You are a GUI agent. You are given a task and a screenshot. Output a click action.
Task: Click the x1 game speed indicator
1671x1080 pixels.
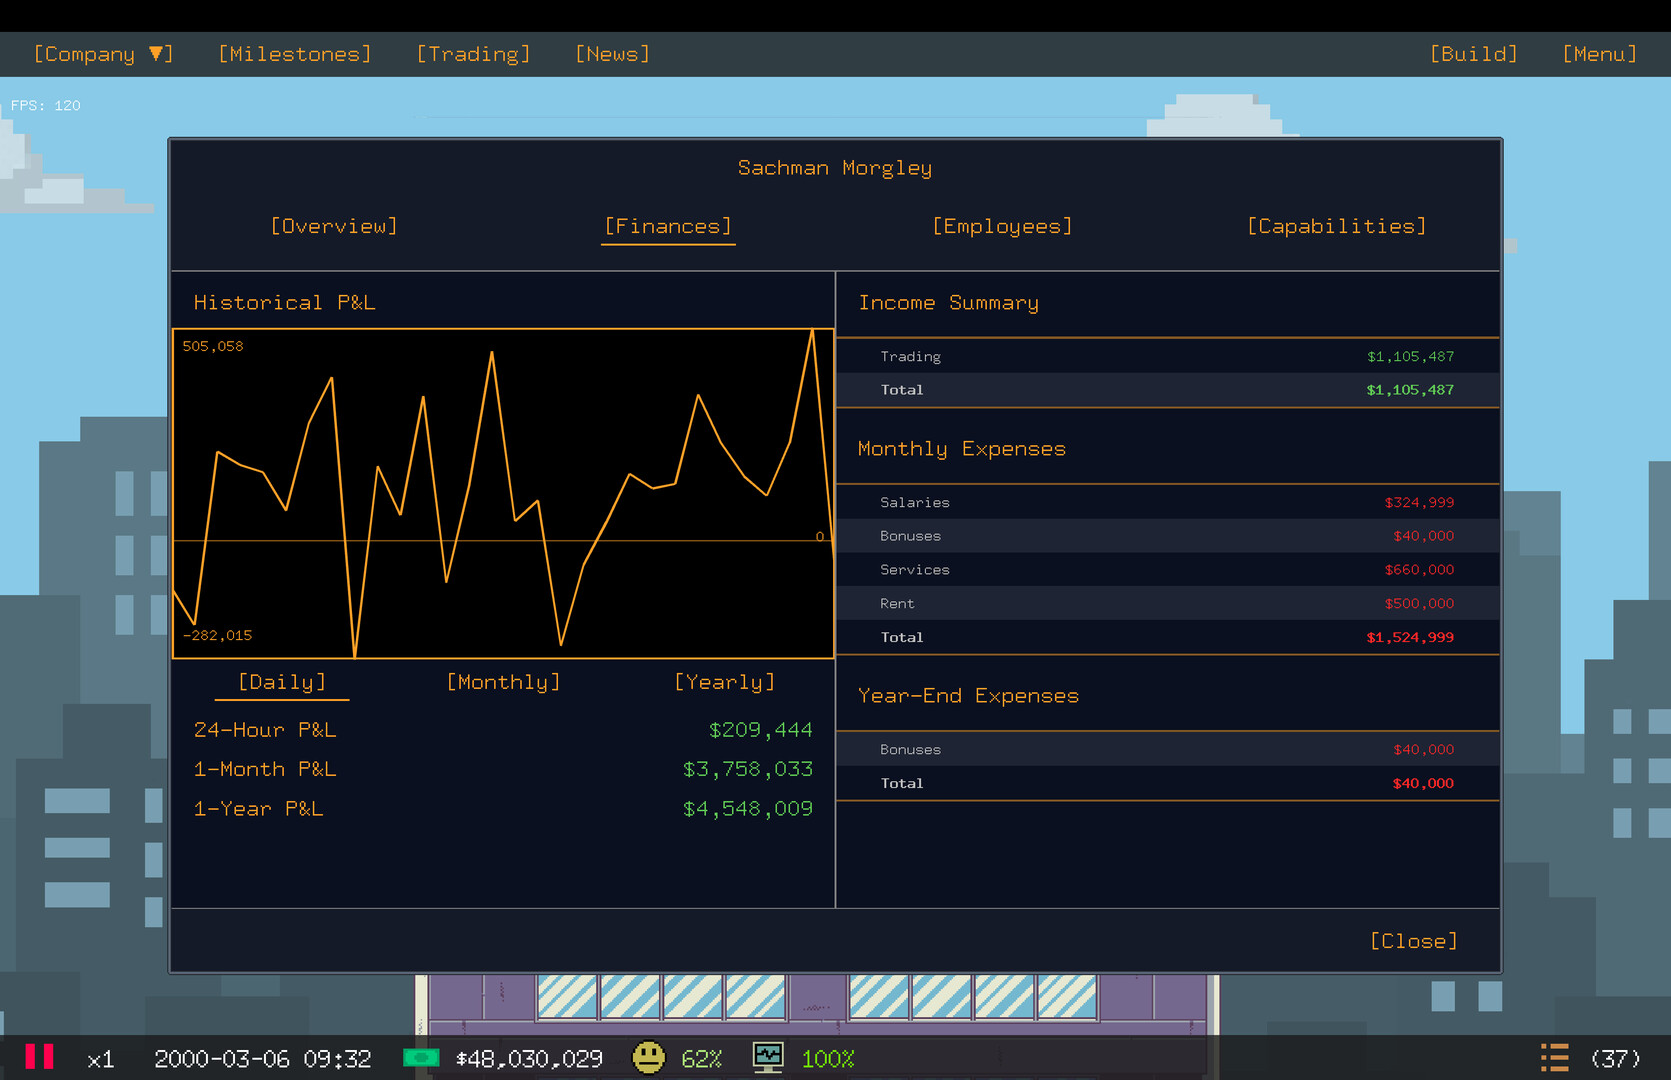(101, 1058)
